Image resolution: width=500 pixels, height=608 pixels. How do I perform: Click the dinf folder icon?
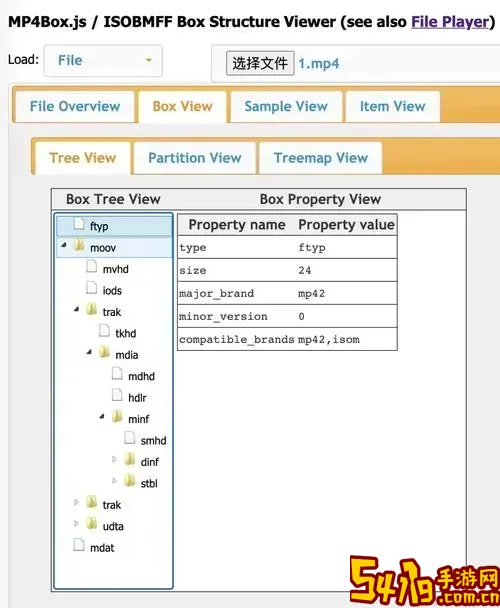tap(130, 460)
